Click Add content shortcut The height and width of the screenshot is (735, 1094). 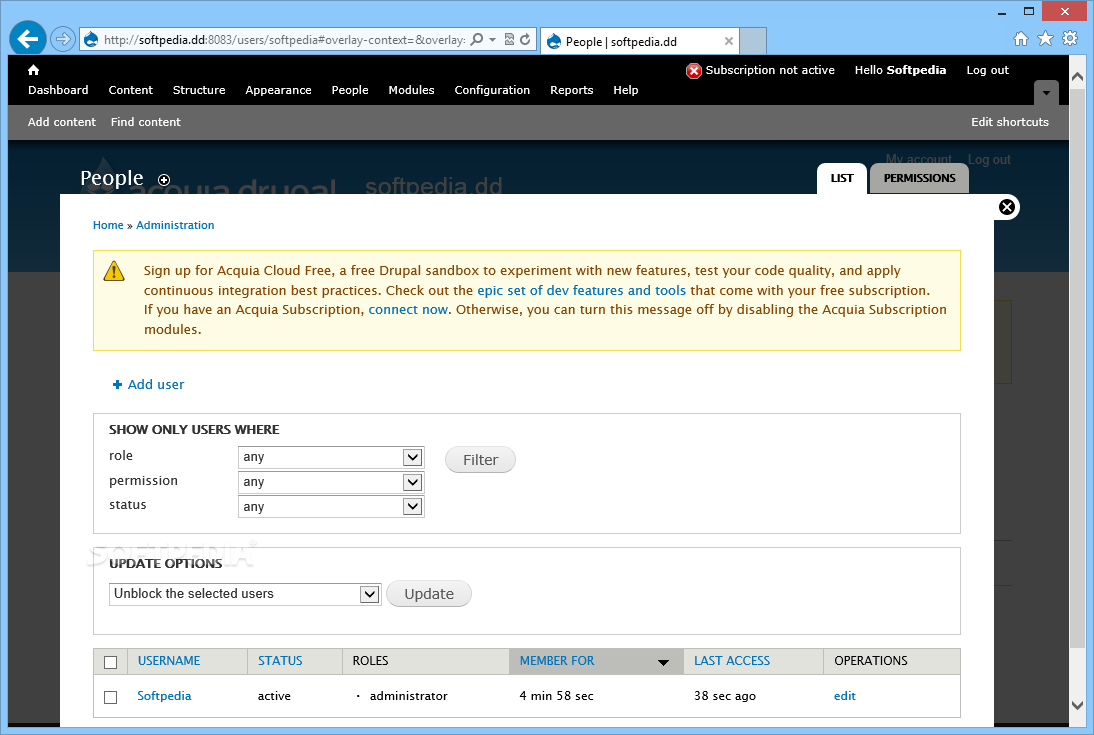[x=61, y=122]
